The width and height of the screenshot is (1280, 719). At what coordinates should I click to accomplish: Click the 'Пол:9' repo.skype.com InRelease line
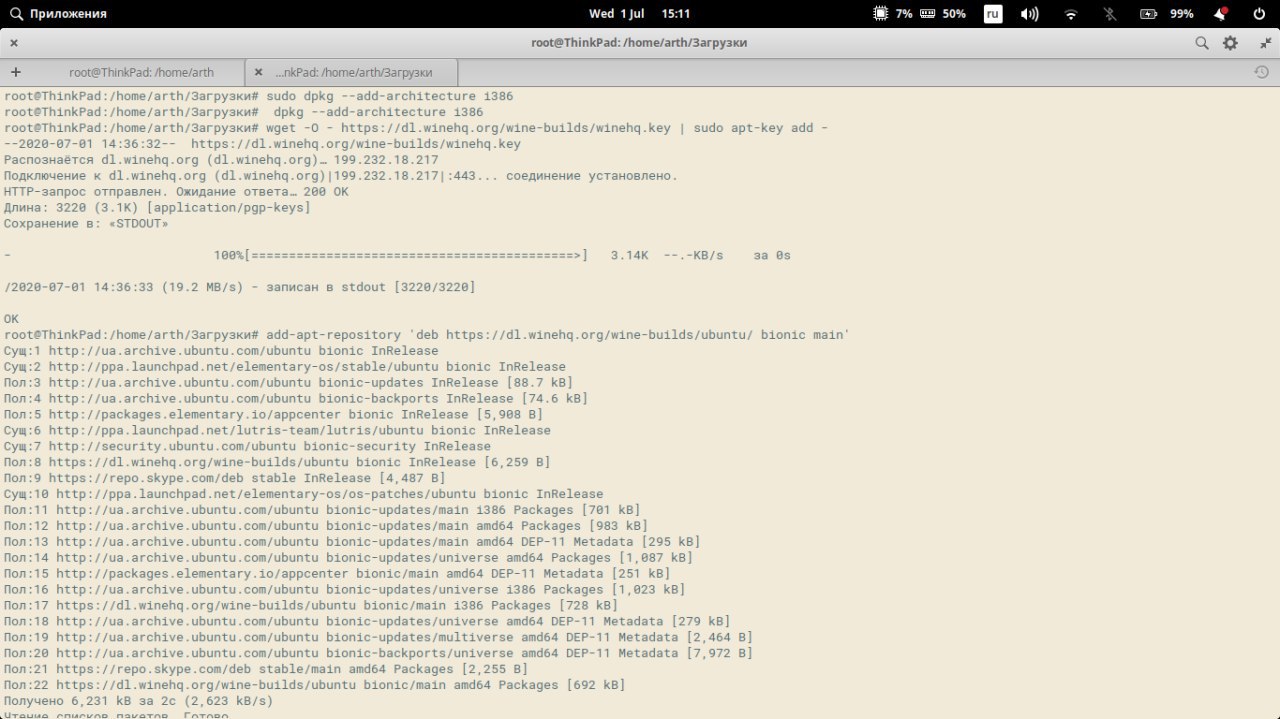[225, 478]
